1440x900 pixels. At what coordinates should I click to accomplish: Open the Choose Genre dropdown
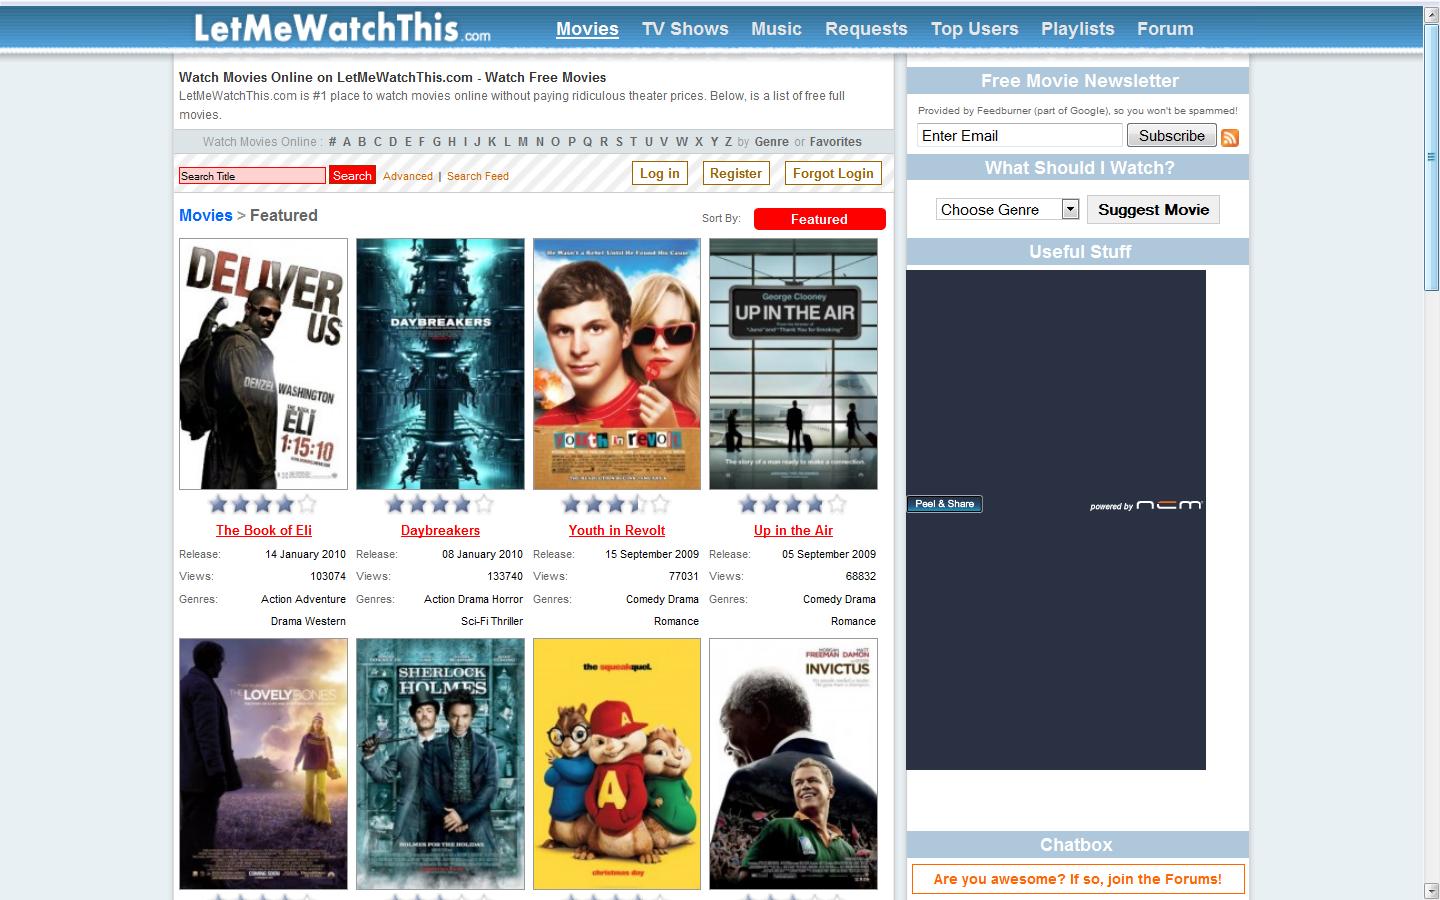pos(1007,209)
